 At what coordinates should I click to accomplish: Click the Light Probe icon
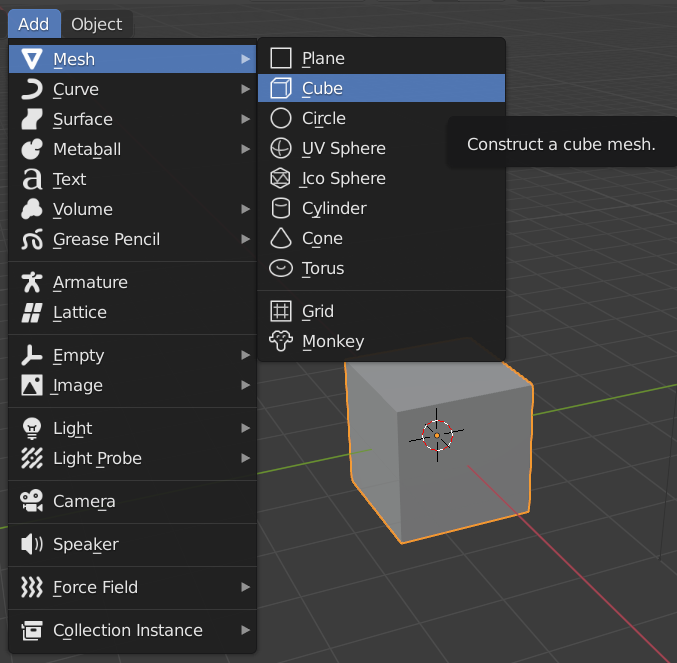click(32, 458)
